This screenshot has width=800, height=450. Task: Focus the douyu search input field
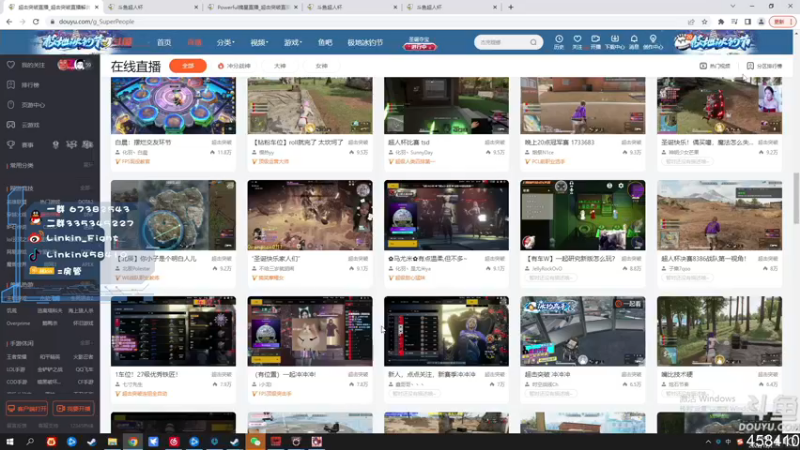pos(502,42)
